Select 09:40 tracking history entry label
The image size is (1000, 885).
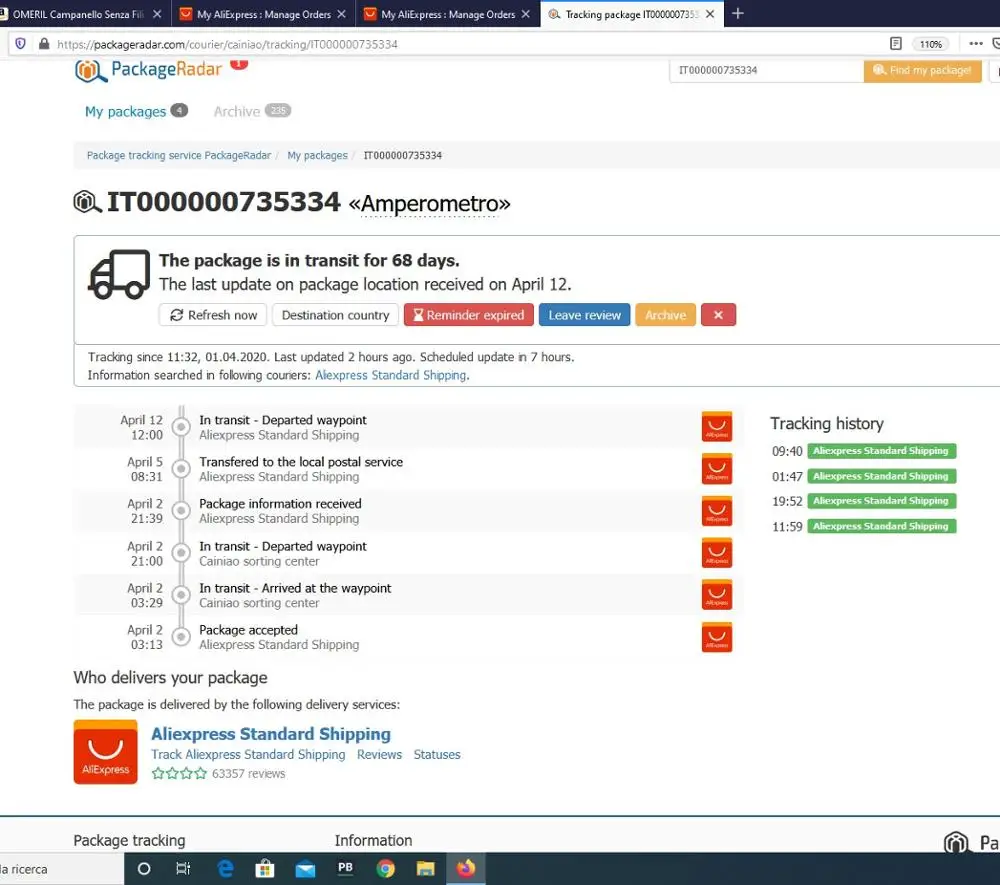[881, 451]
